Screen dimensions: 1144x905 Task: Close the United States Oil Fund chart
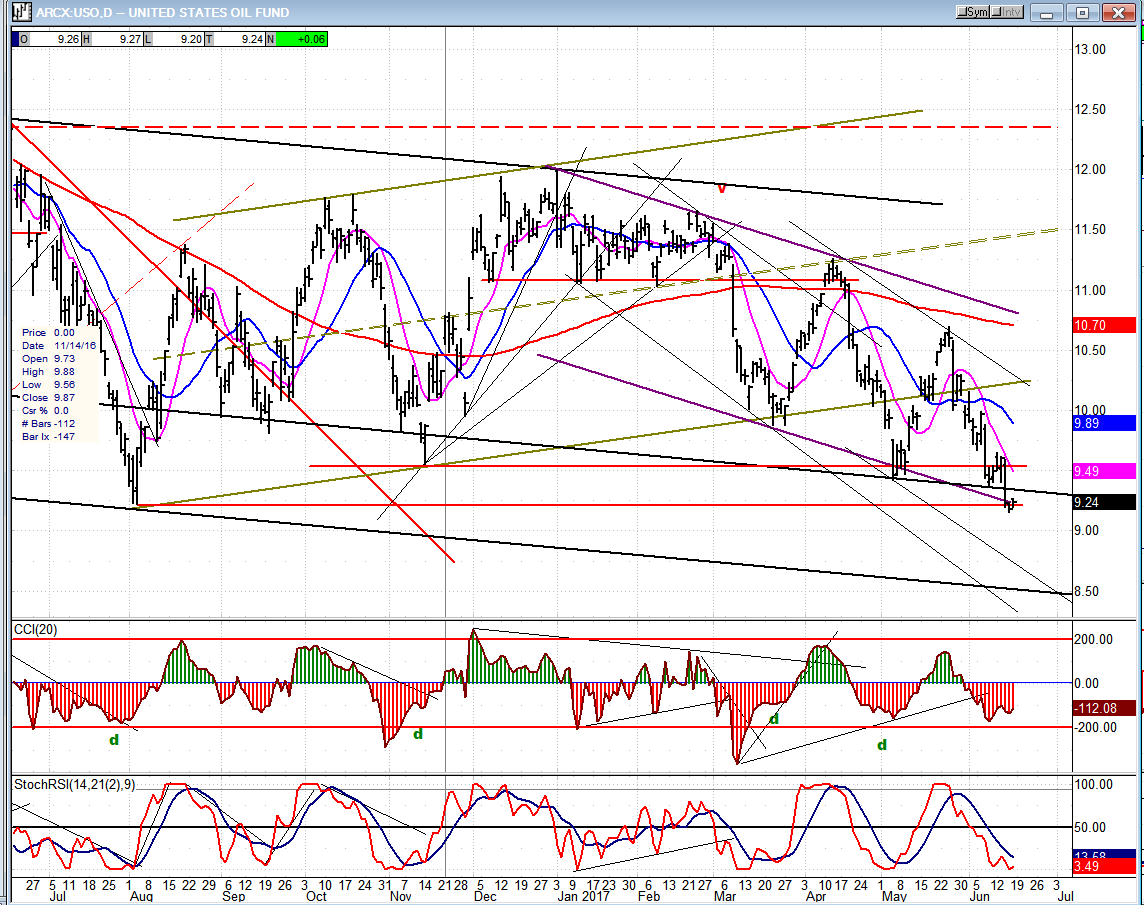coord(1118,13)
